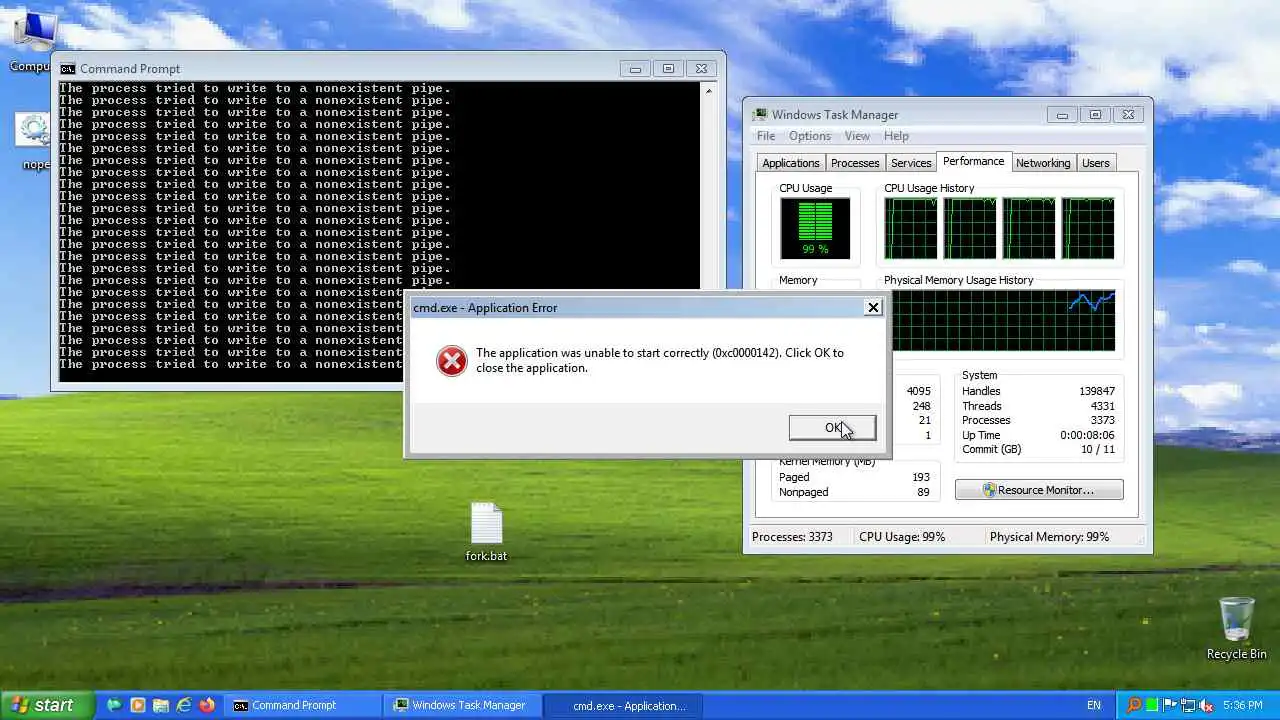Click Command Prompt scrollbar up arrow

pyautogui.click(x=709, y=91)
